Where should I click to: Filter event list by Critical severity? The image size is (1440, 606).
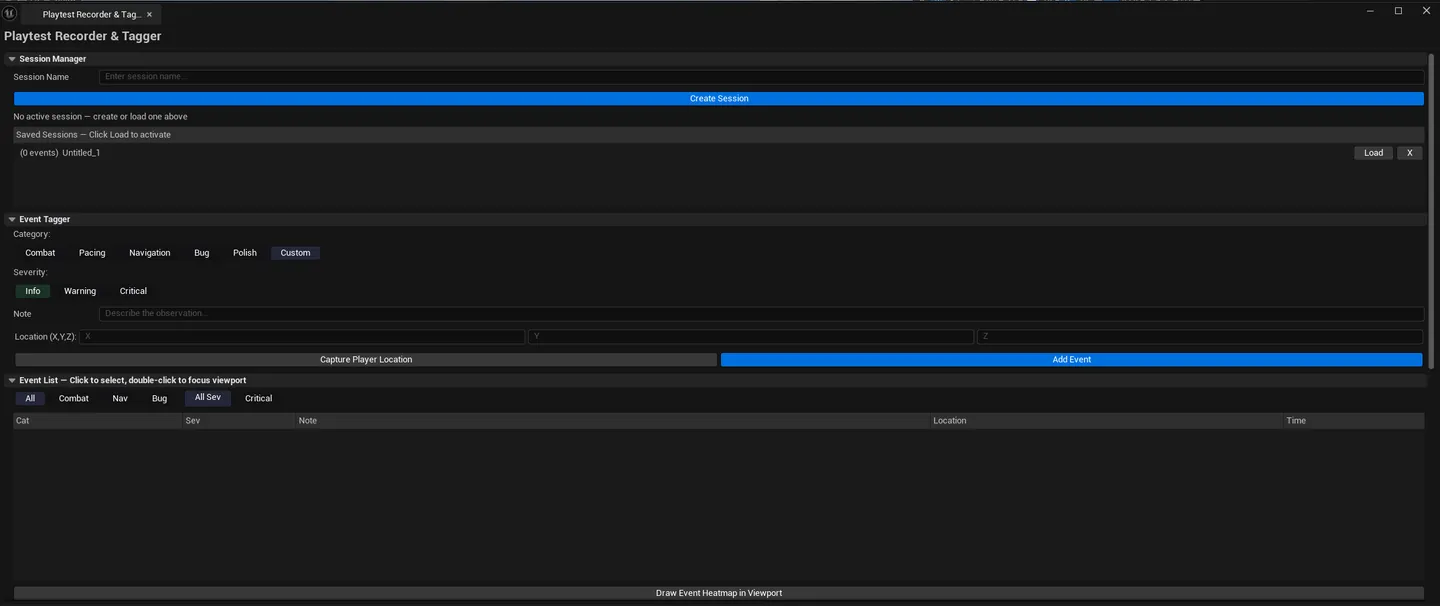[259, 398]
